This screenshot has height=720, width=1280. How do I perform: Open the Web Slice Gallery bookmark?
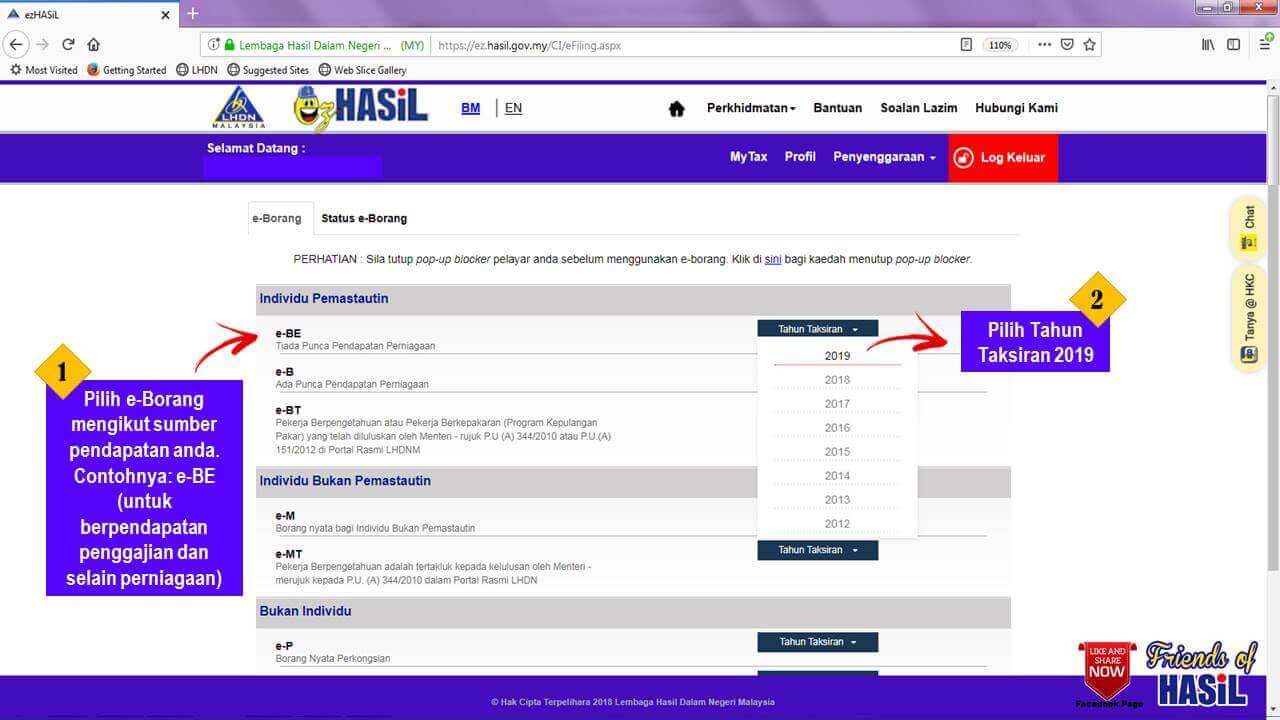click(362, 70)
